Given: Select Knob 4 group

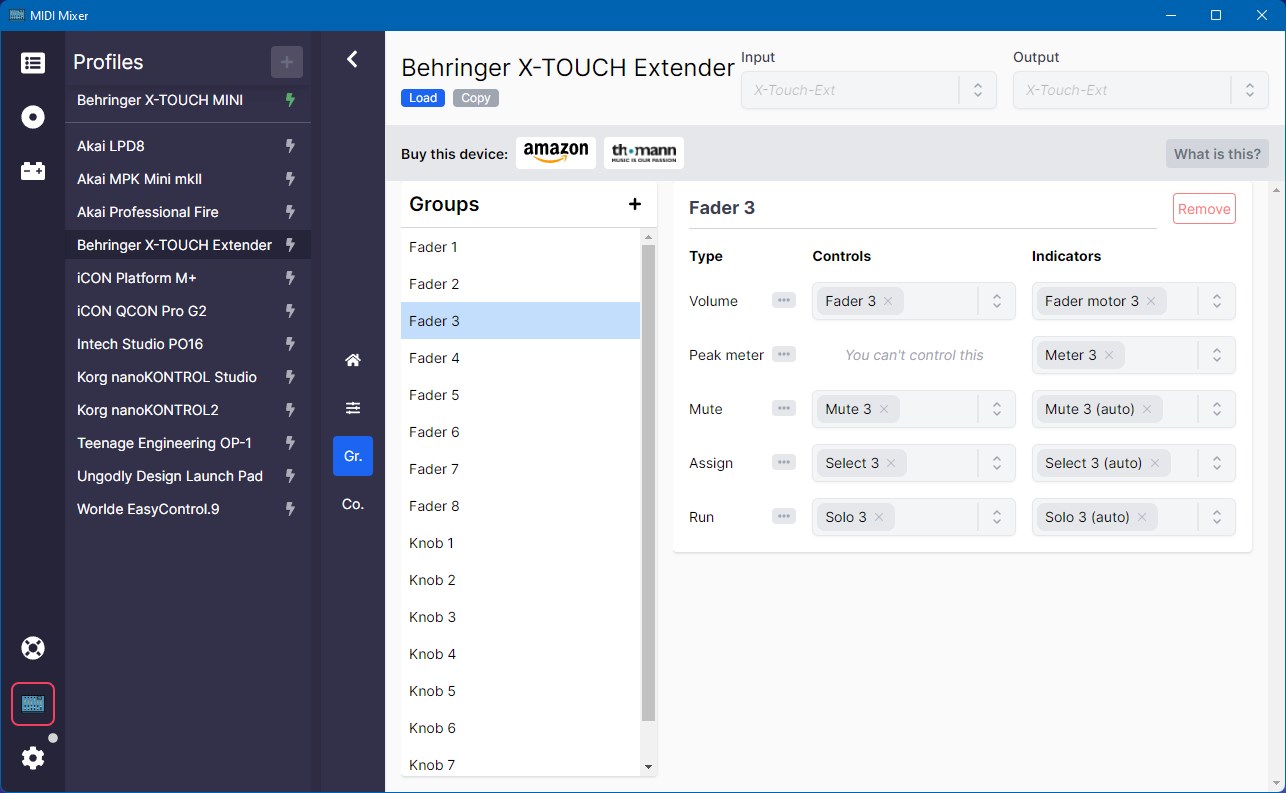Looking at the screenshot, I should 520,654.
